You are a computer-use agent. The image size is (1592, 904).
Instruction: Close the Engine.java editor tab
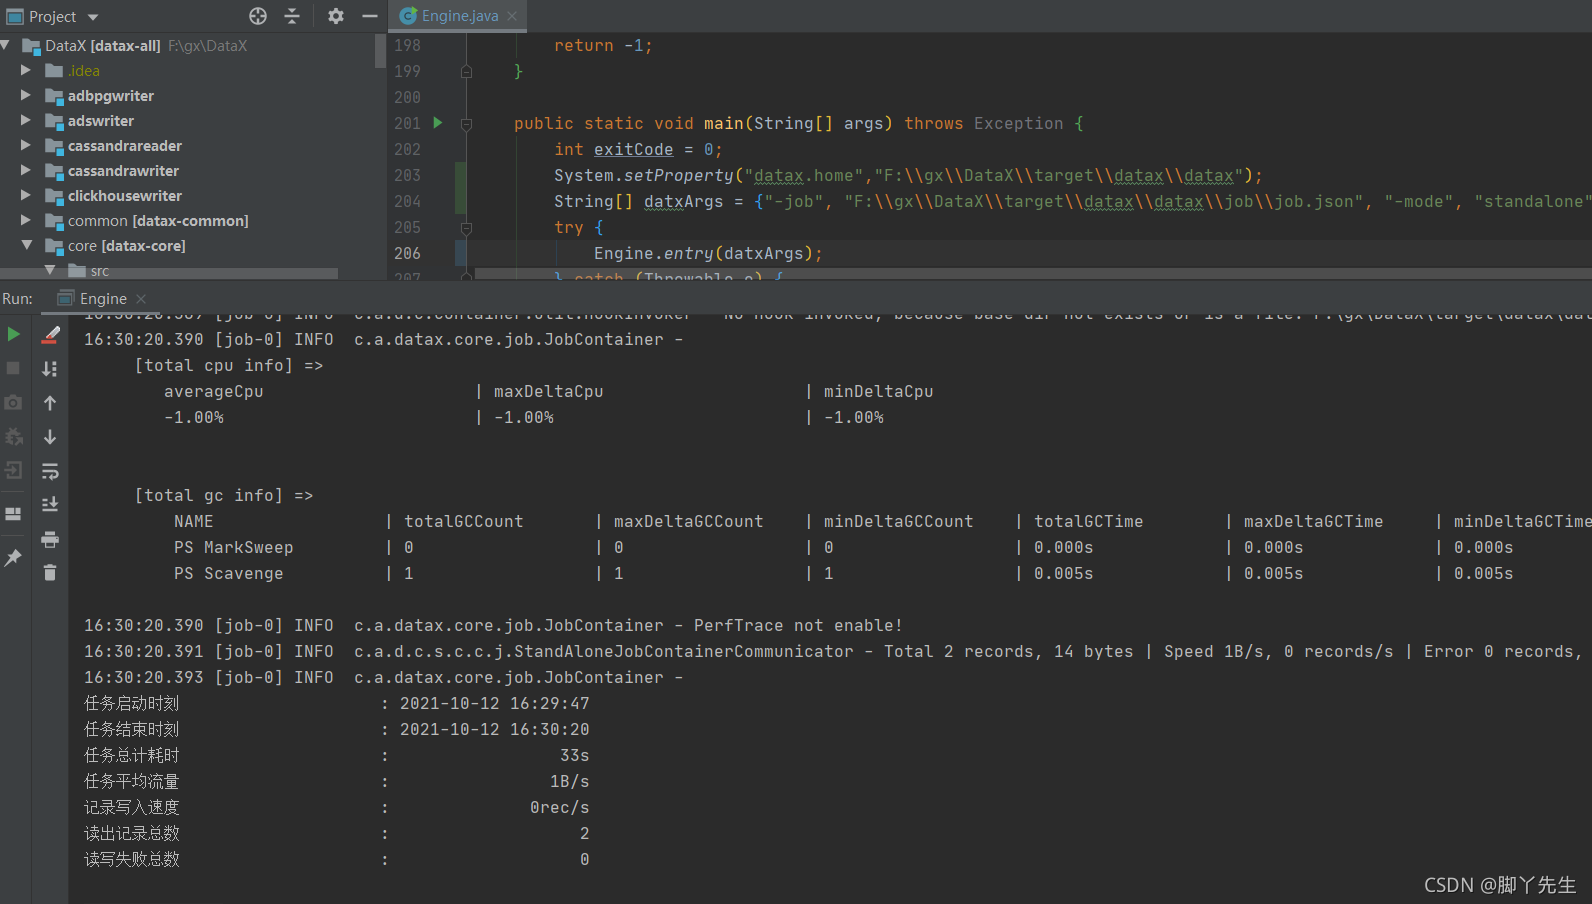(x=512, y=16)
